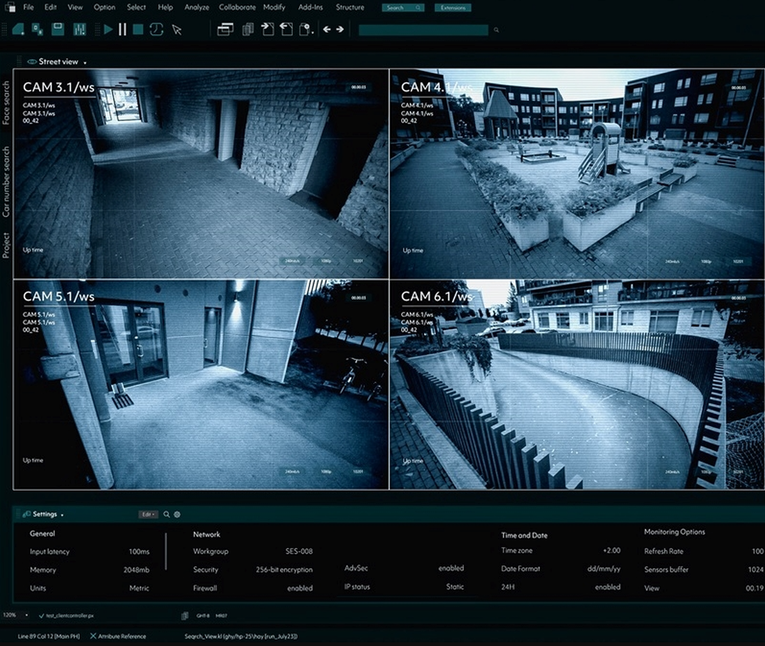
Task: Click the cascade windows icon
Action: (x=225, y=30)
